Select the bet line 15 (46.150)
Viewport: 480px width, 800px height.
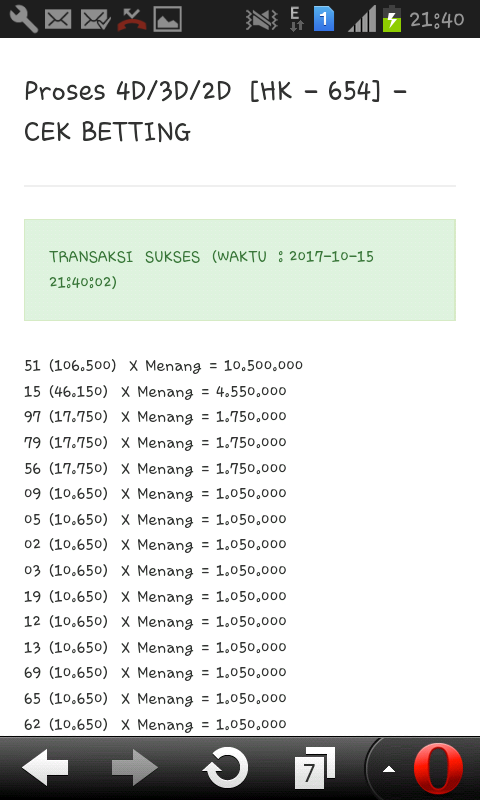point(155,392)
